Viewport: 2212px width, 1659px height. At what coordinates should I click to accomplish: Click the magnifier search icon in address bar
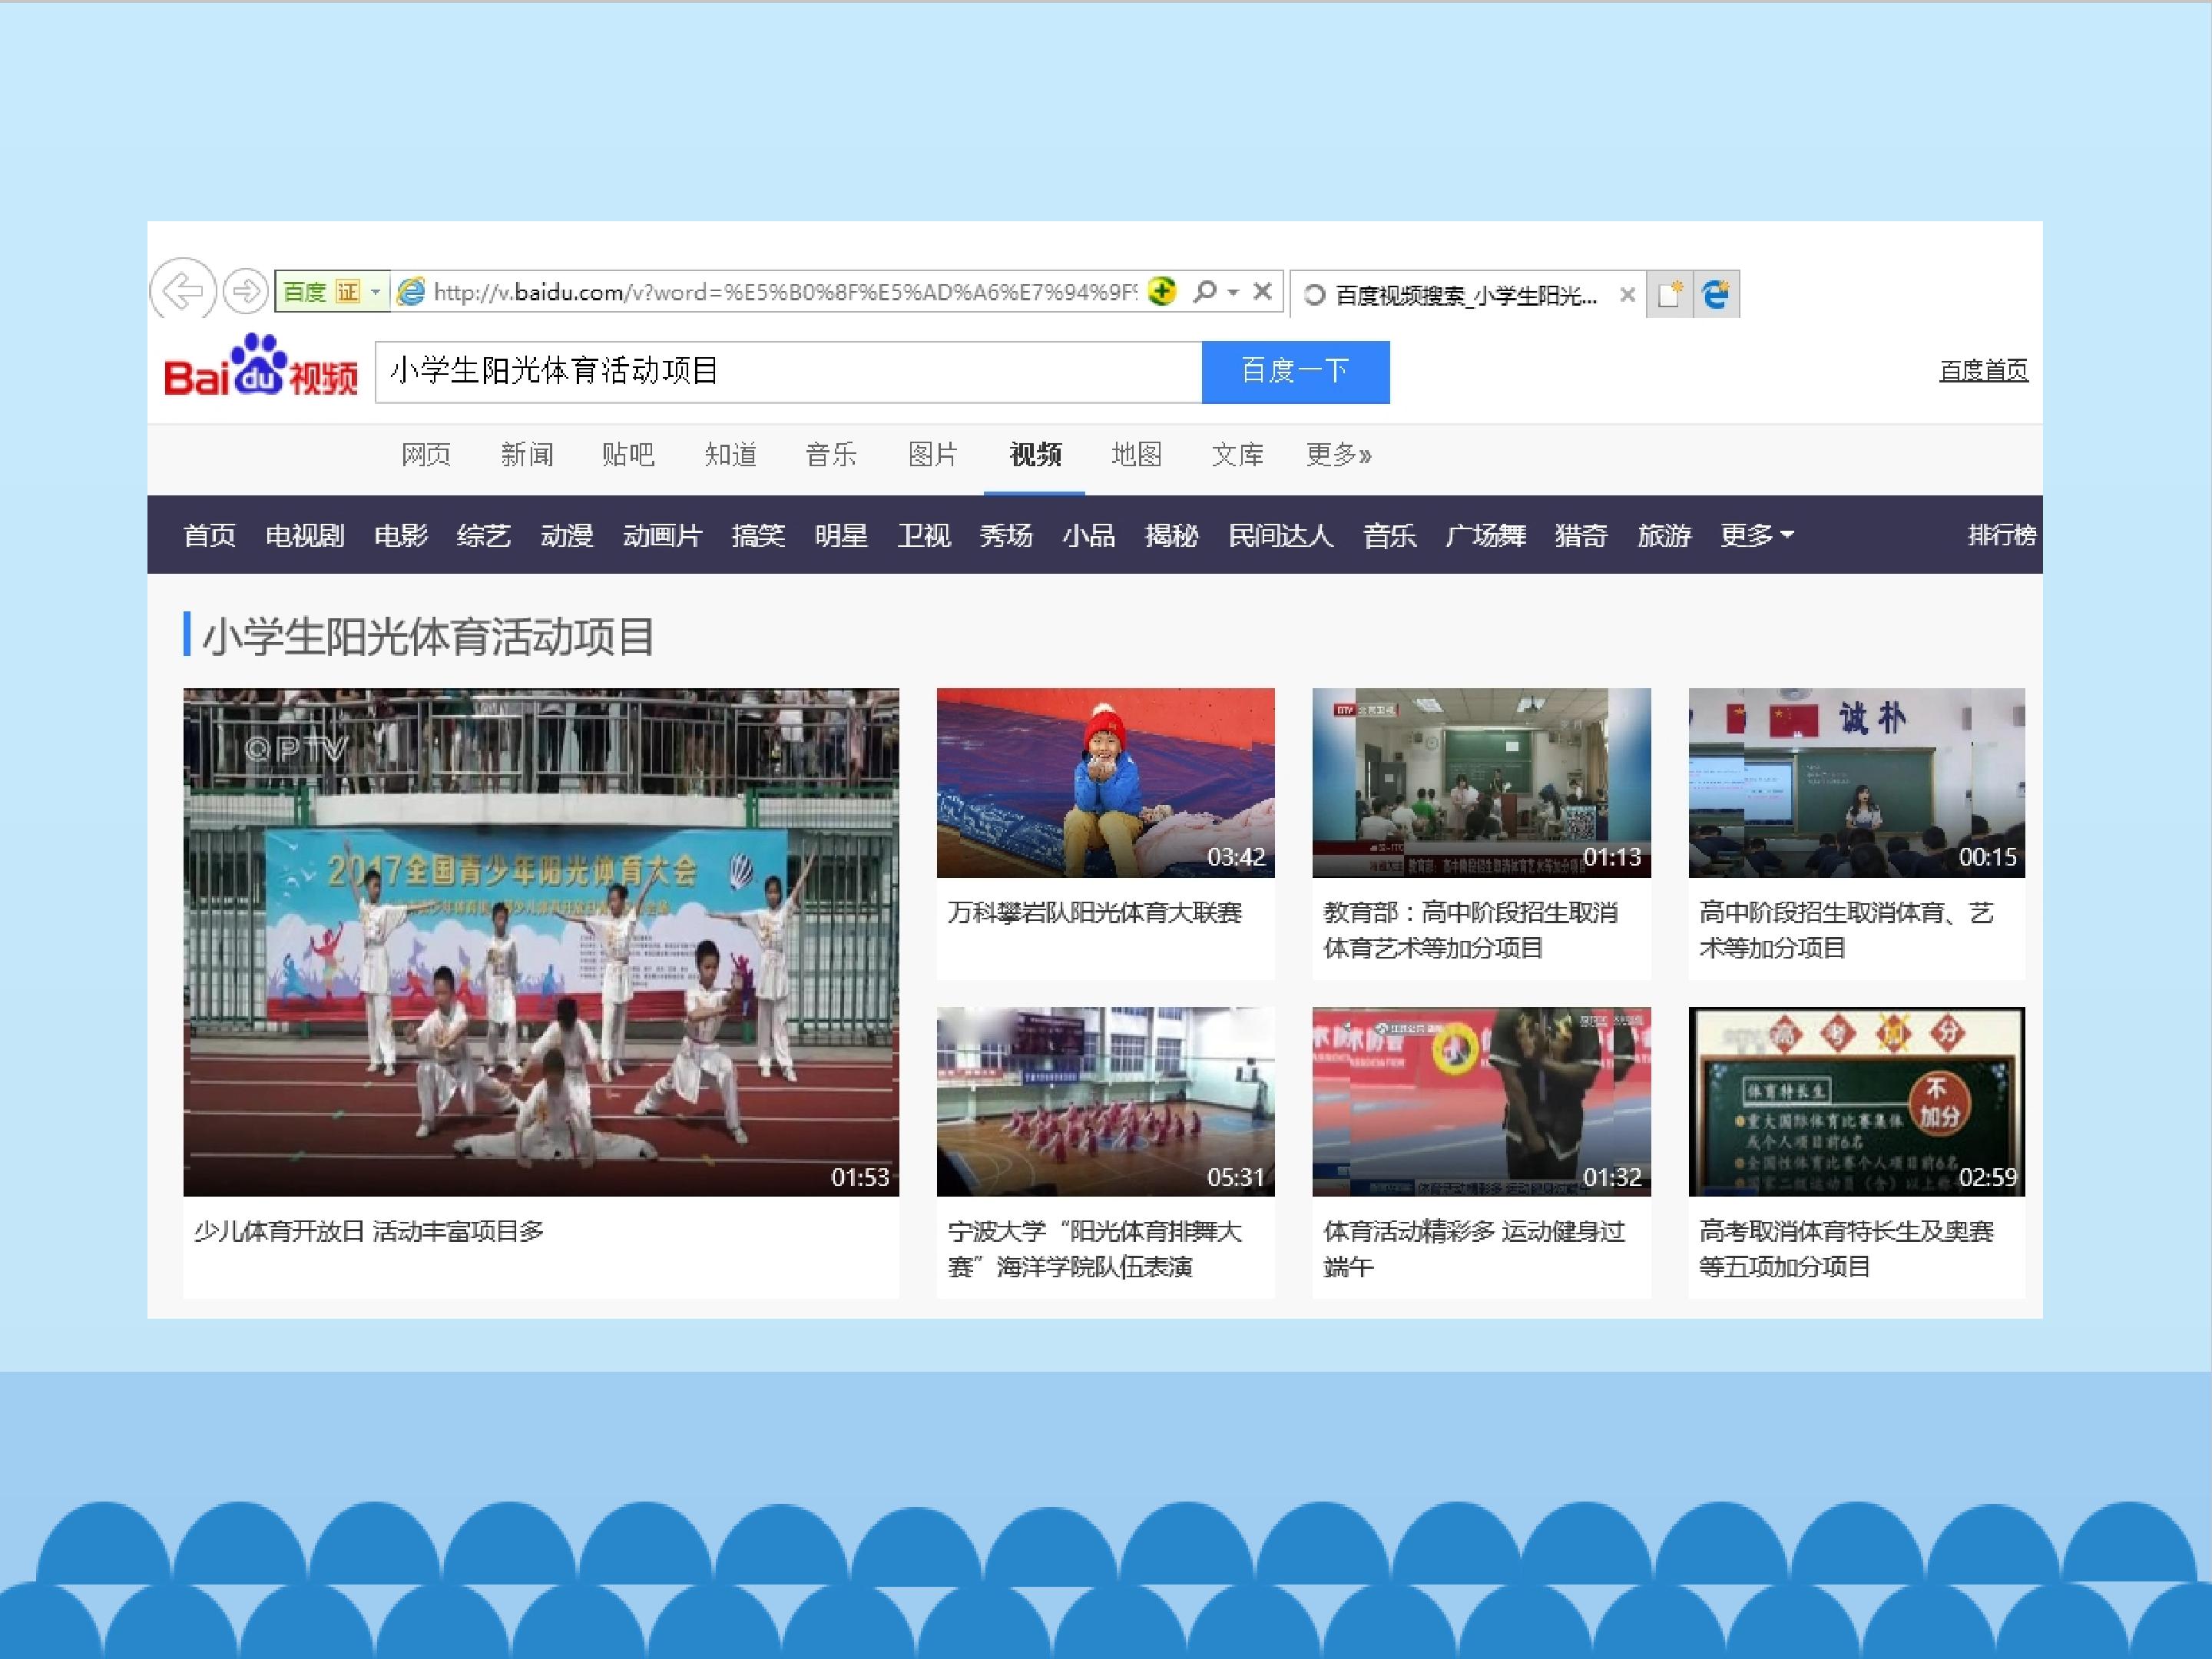tap(1205, 291)
